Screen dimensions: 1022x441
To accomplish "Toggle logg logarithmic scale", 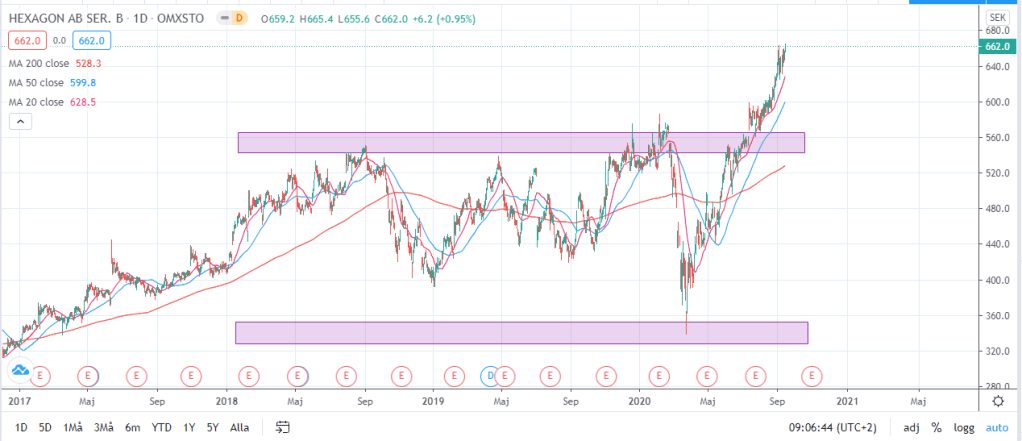I will pos(966,427).
